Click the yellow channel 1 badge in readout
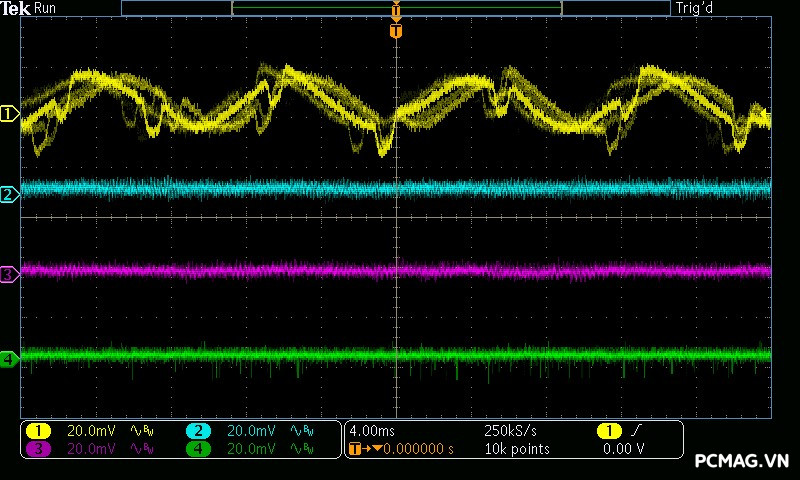The width and height of the screenshot is (800, 480). 38,431
